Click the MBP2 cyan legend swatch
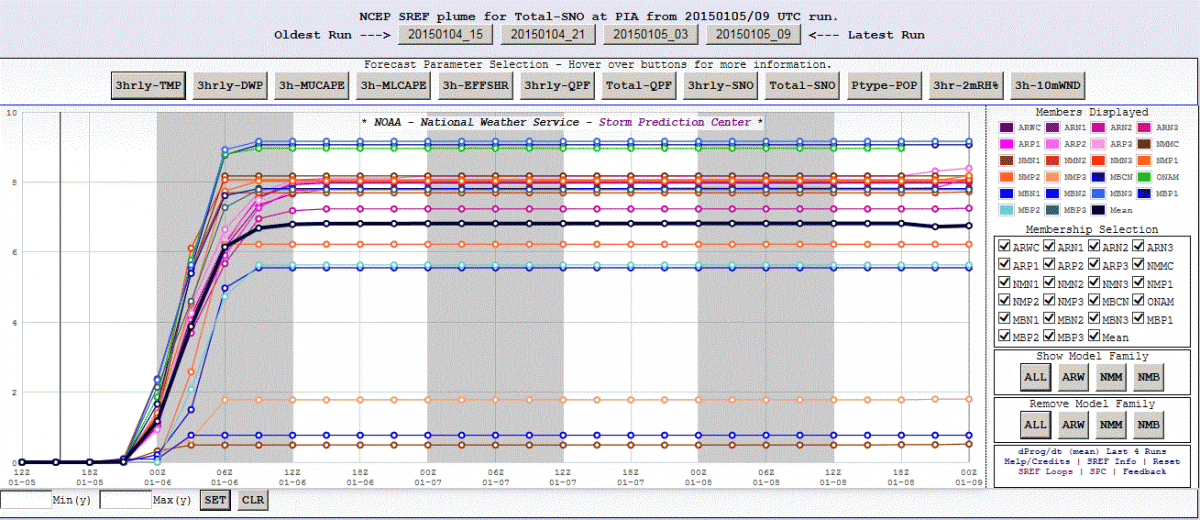 point(1007,208)
